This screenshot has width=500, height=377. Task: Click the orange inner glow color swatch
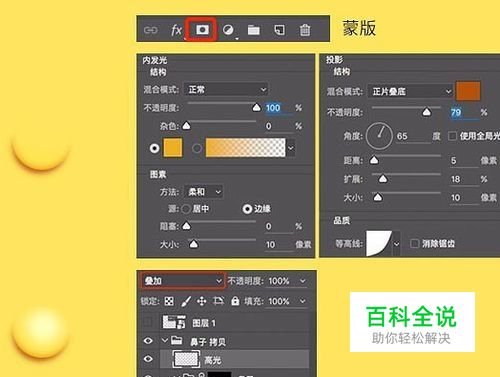click(173, 148)
